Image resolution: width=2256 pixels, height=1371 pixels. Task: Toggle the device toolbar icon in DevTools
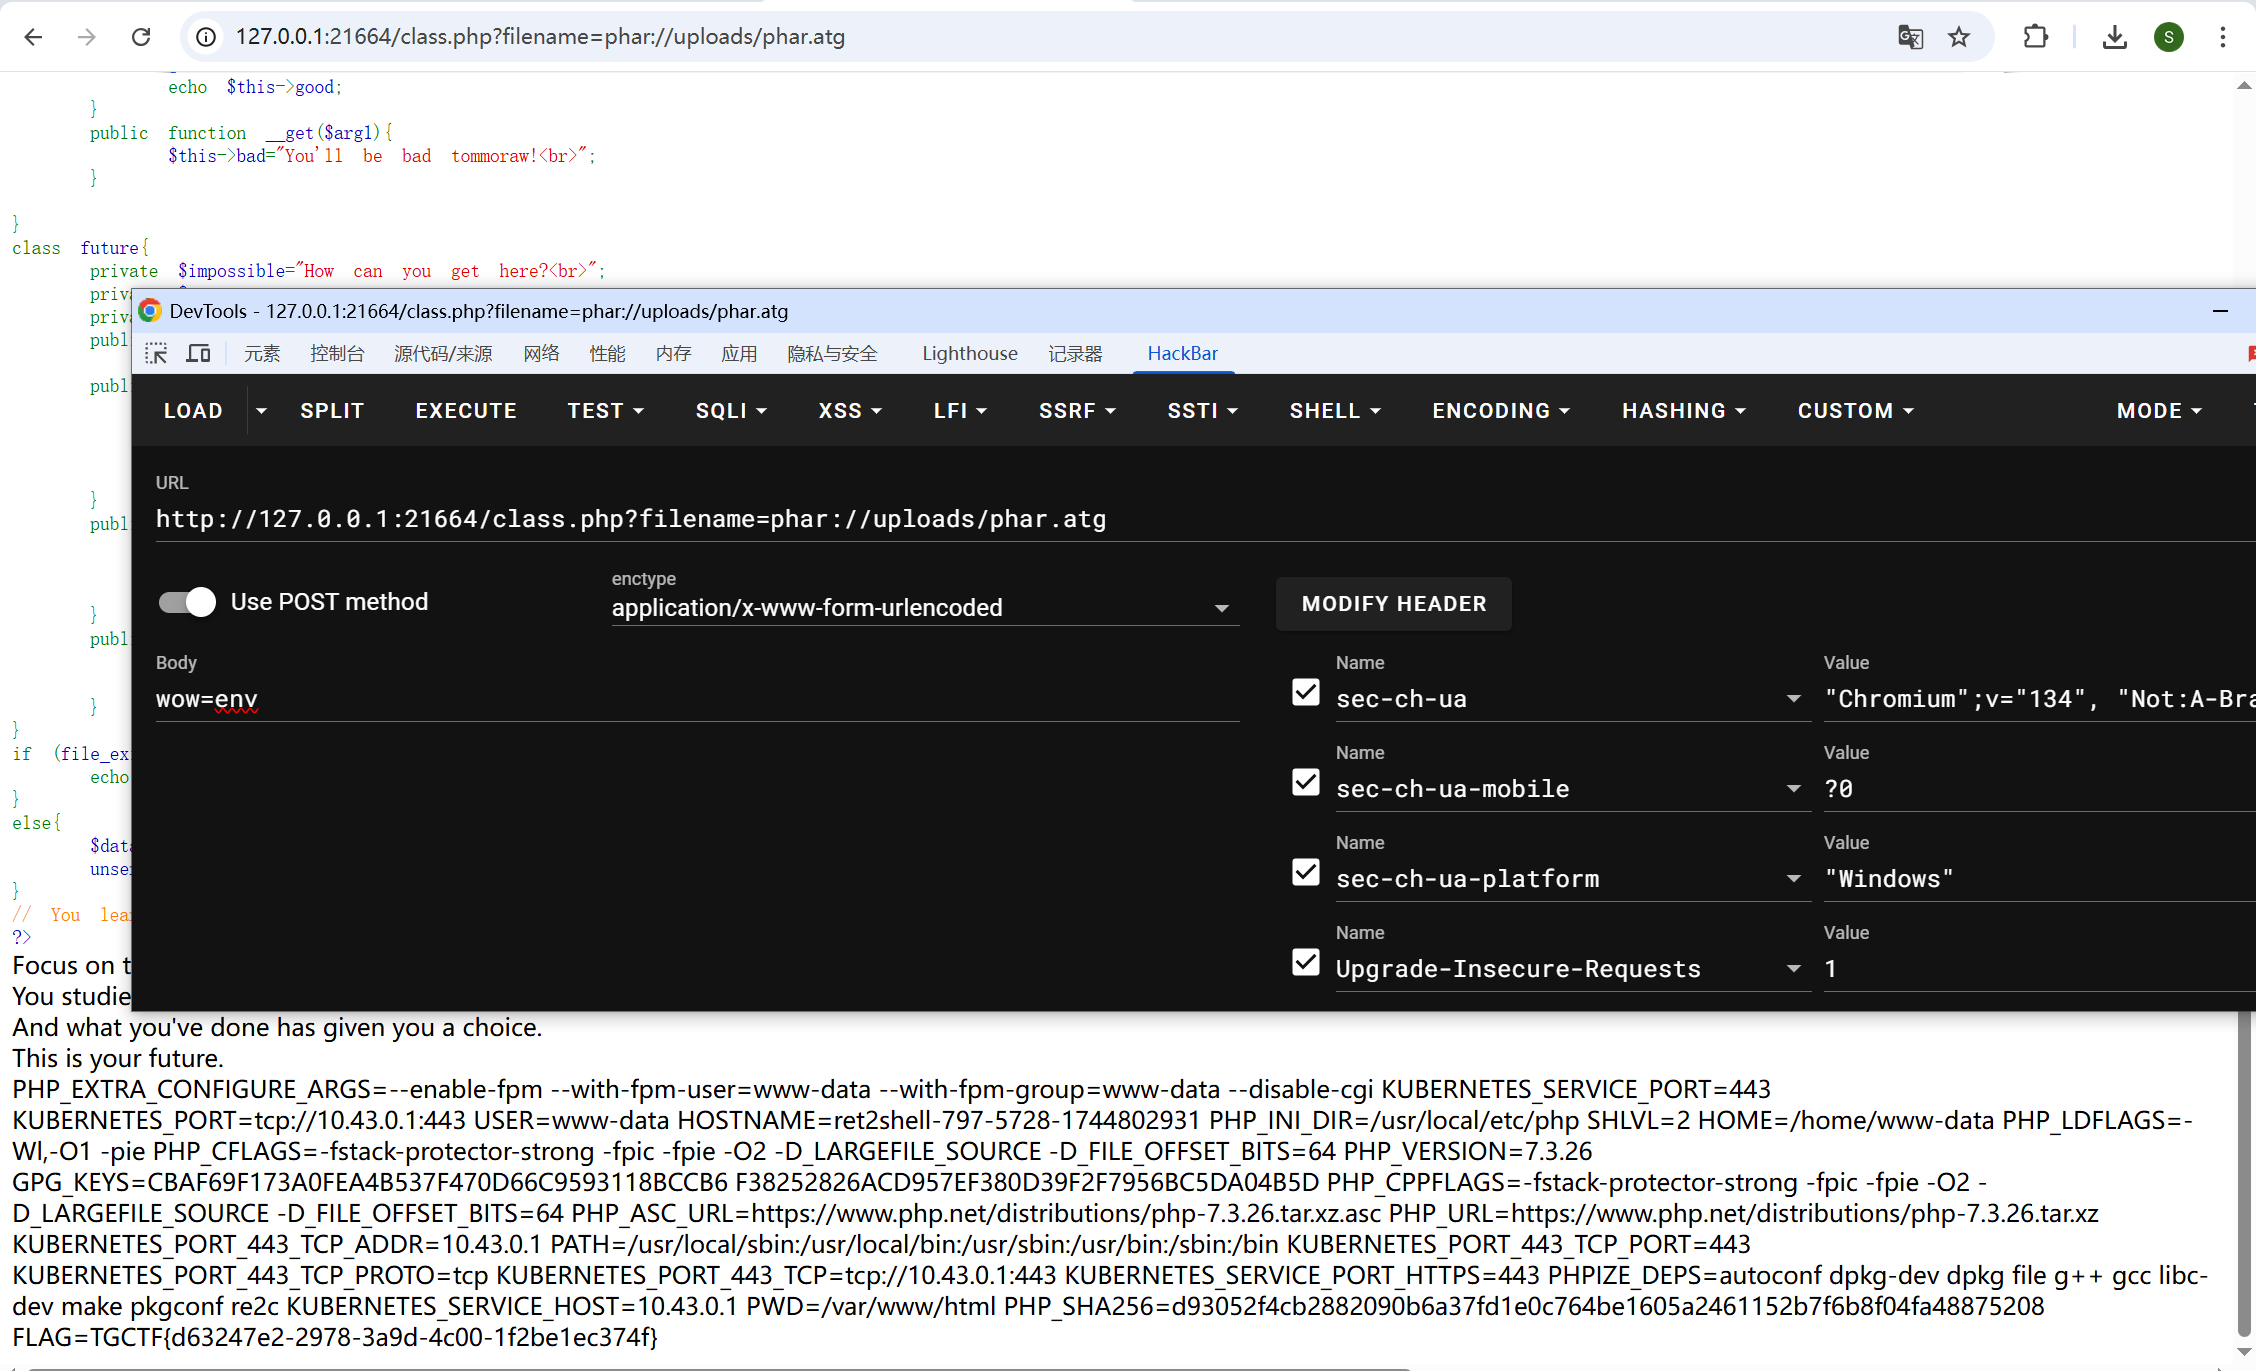[198, 353]
